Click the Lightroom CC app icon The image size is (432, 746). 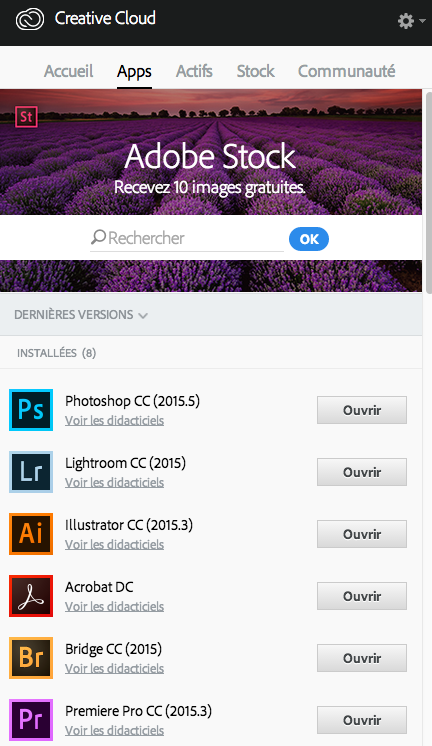(x=31, y=471)
